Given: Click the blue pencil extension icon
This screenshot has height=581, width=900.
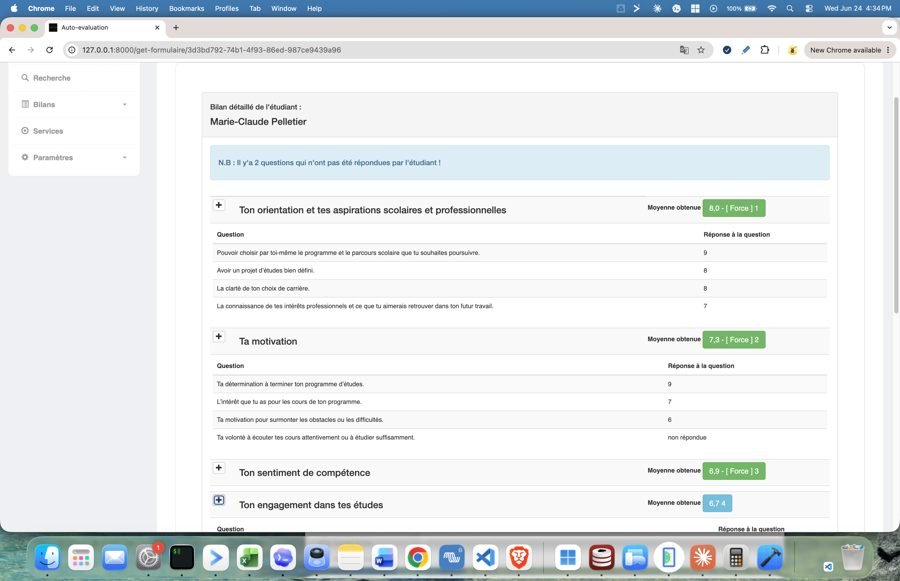Looking at the screenshot, I should click(x=746, y=50).
